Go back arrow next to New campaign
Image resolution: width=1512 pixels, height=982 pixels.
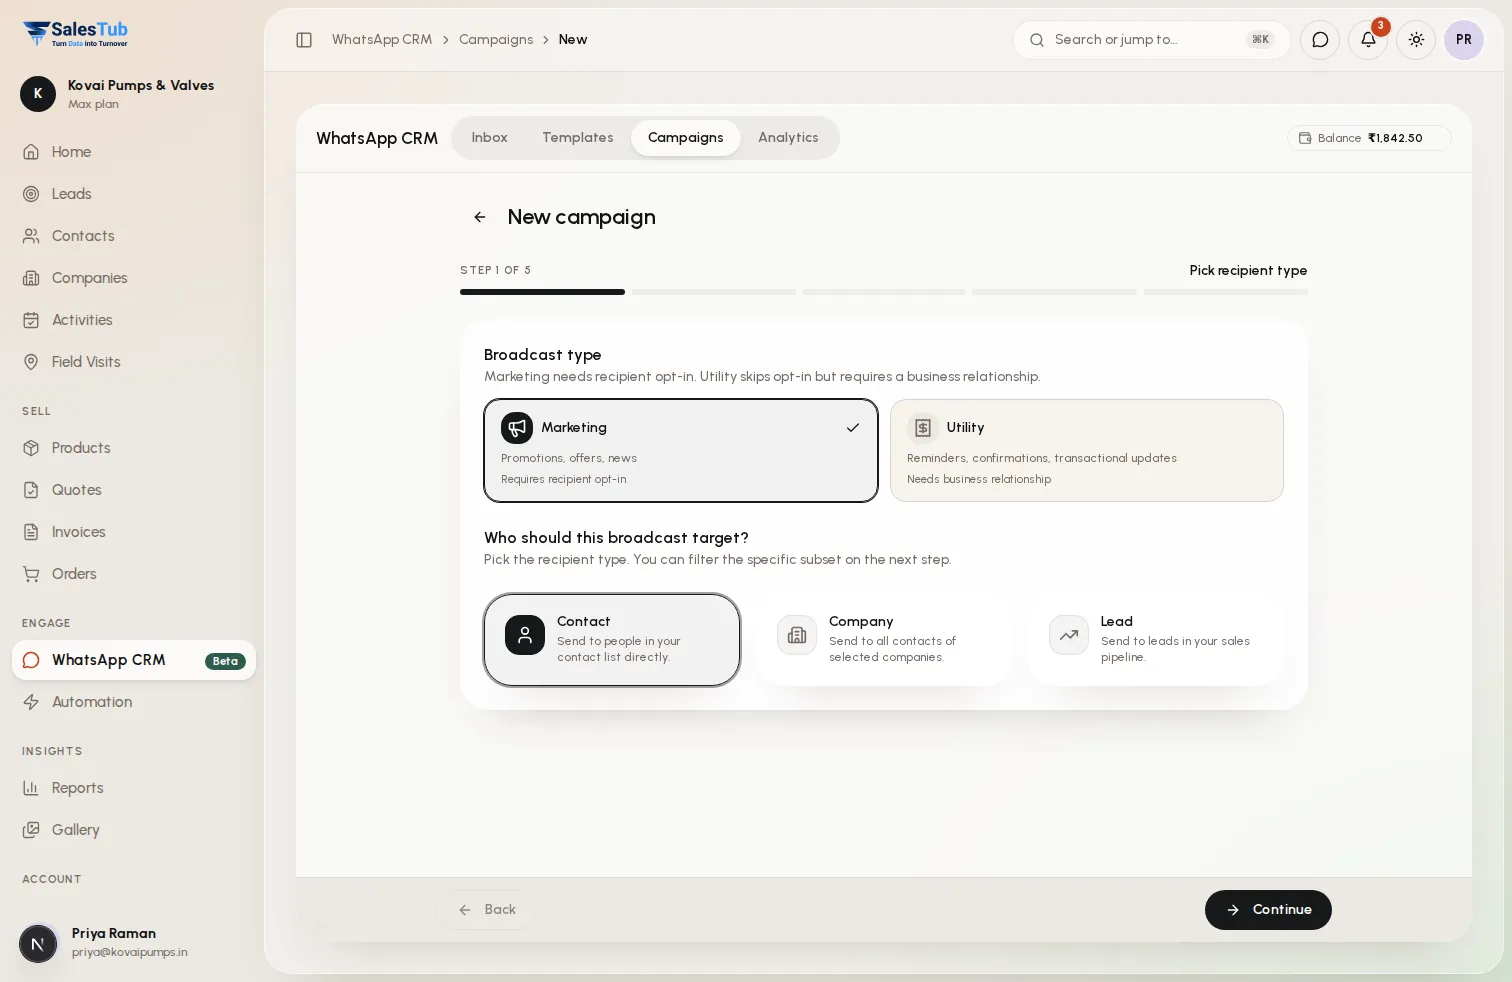[x=480, y=217]
